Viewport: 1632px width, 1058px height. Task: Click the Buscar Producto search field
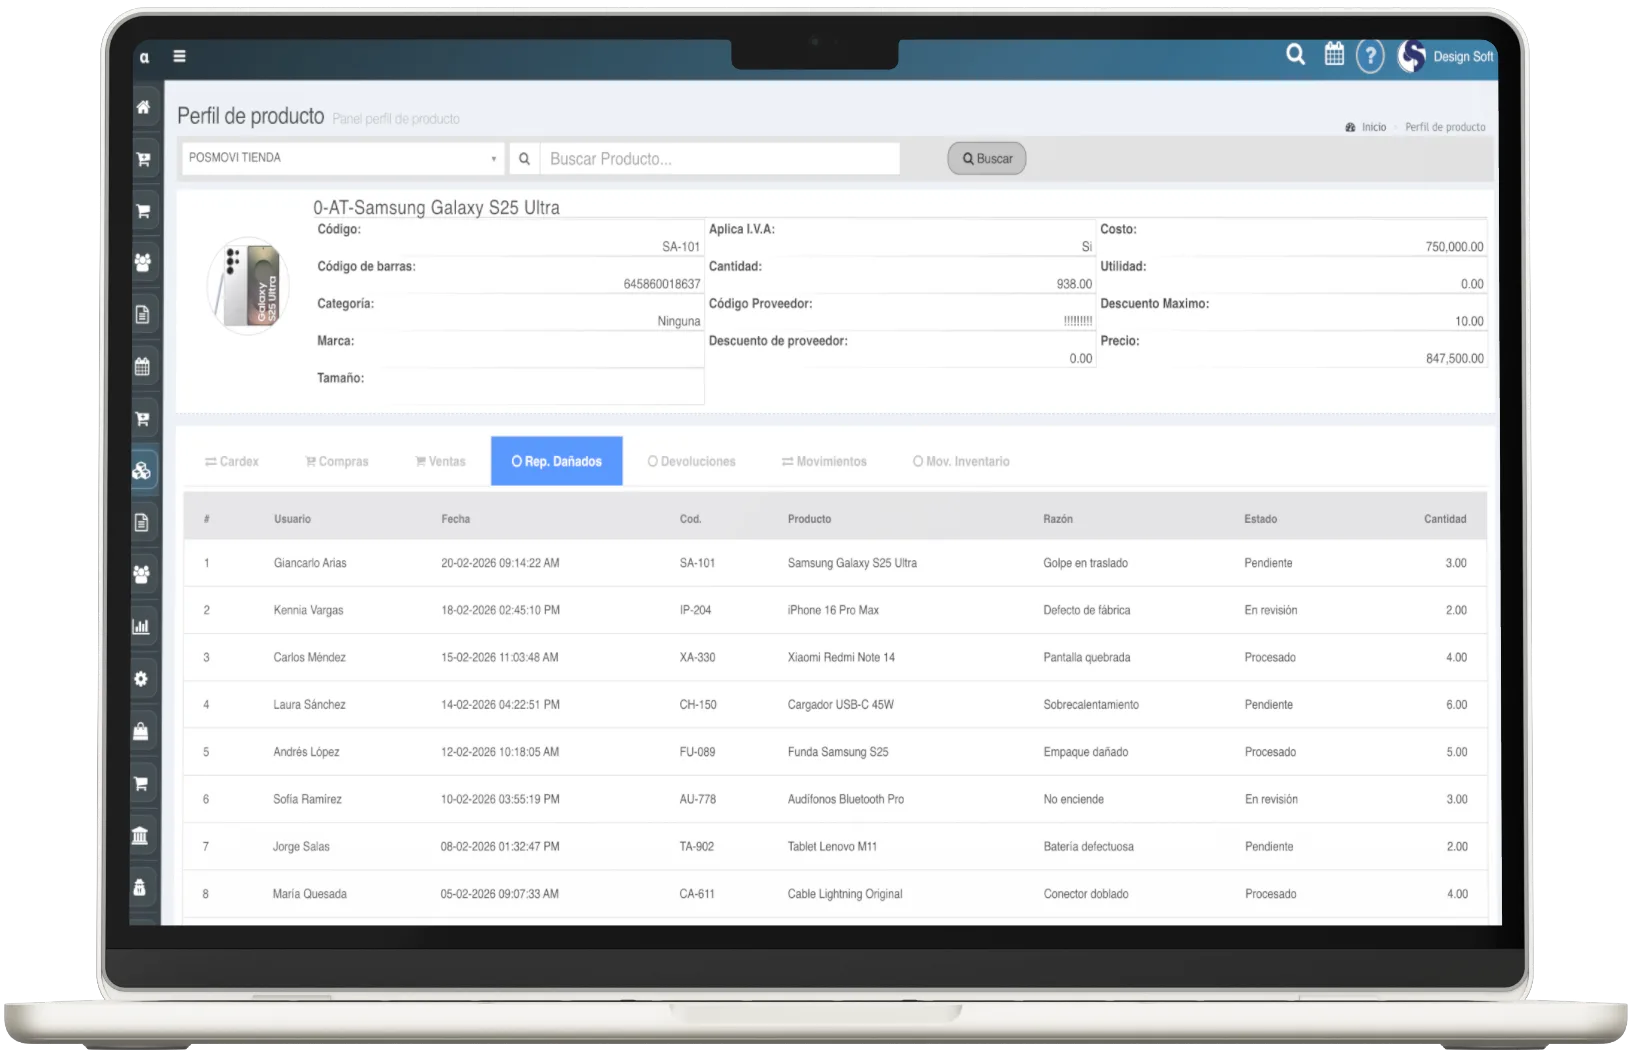coord(719,159)
